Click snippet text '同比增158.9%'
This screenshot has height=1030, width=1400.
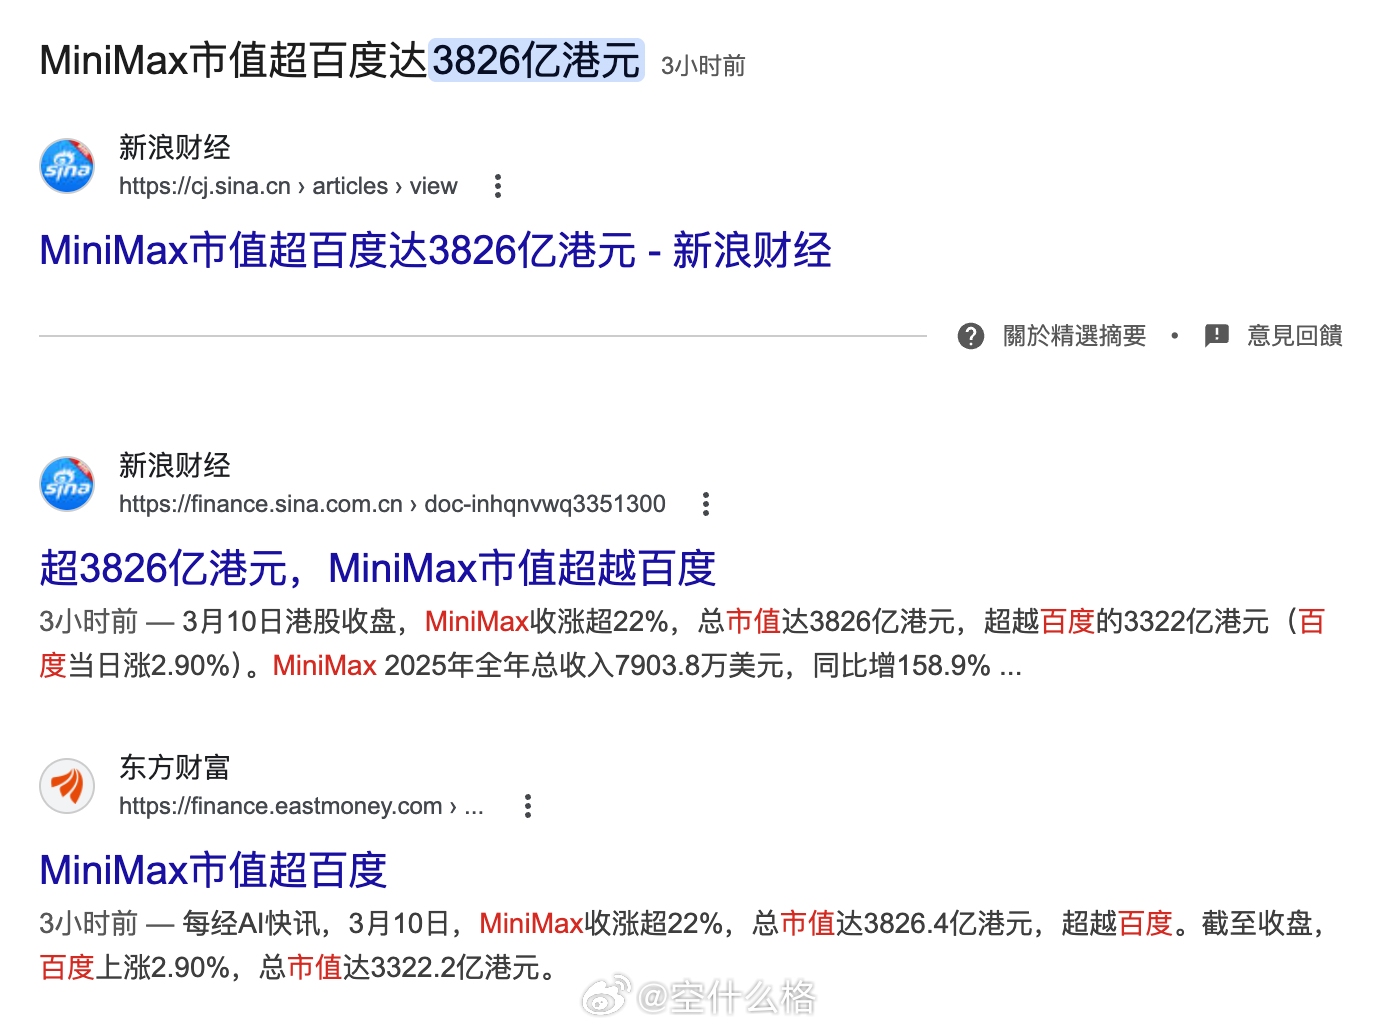pos(901,666)
